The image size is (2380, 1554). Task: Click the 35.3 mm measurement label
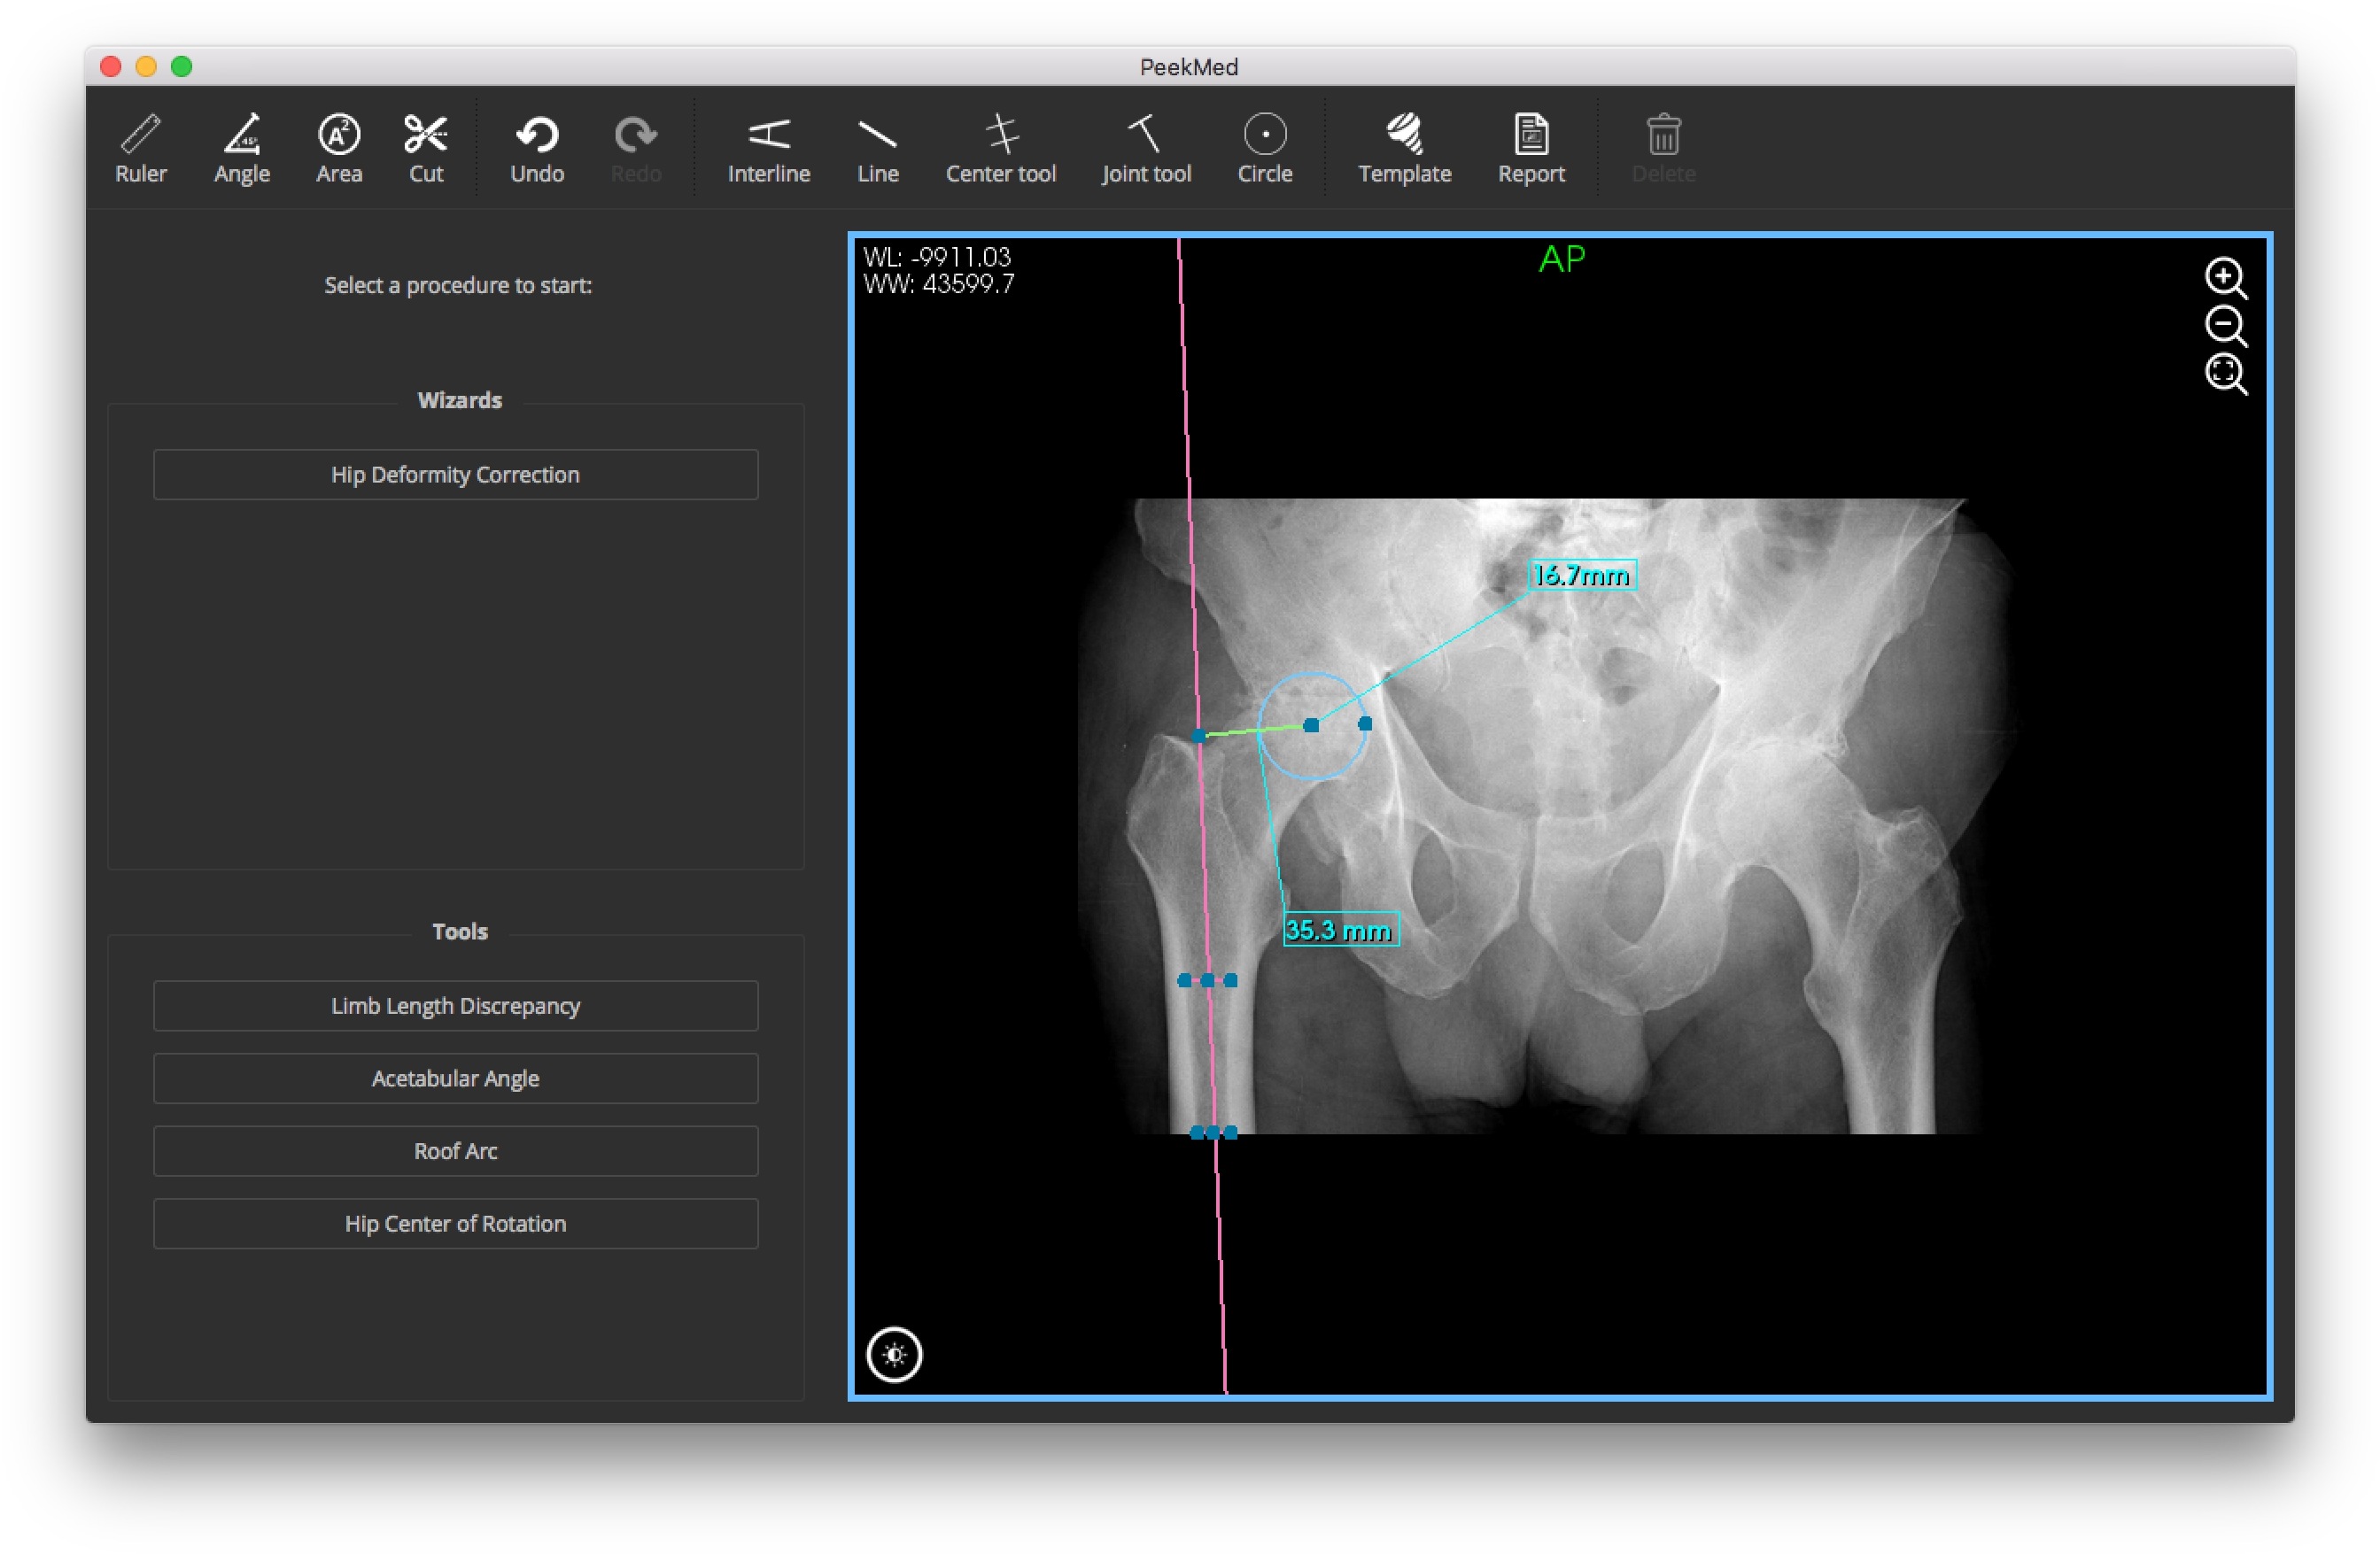click(1340, 930)
